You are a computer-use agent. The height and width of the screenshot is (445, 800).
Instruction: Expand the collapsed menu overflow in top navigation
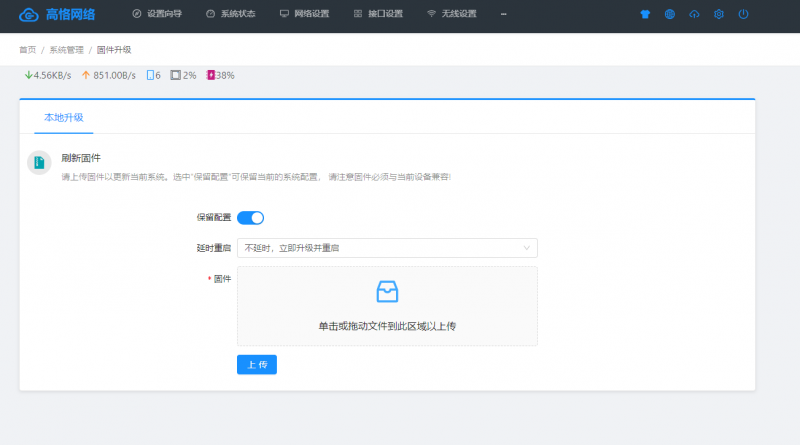click(x=504, y=15)
